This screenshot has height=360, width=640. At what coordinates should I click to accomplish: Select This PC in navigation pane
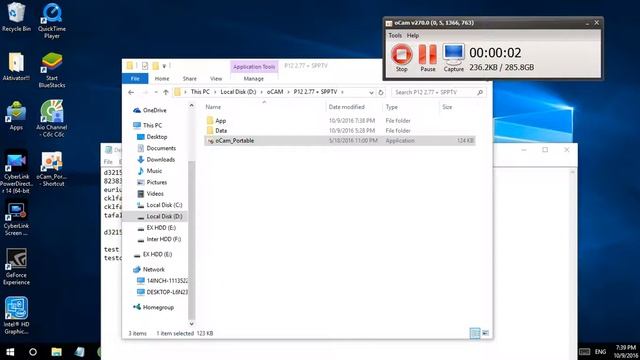pyautogui.click(x=147, y=125)
